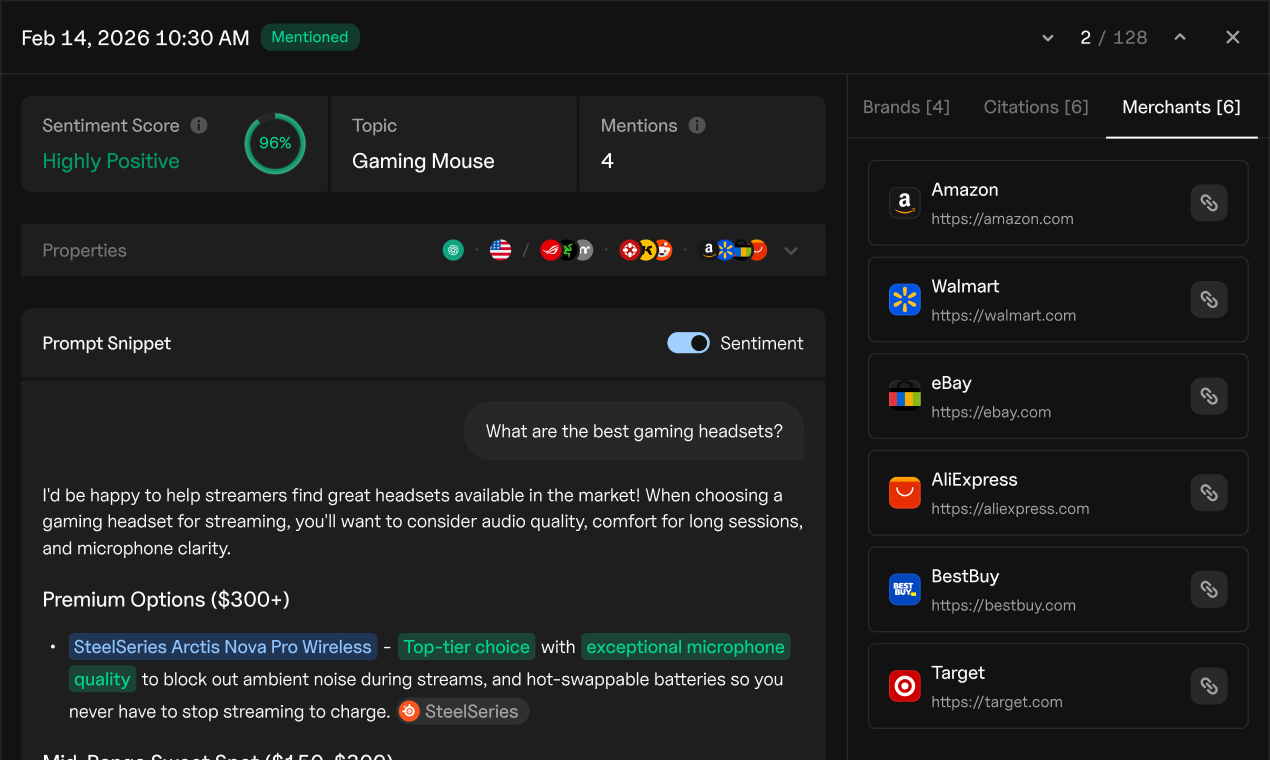Image resolution: width=1270 pixels, height=760 pixels.
Task: Click the BestBuy logo in Merchants list
Action: point(905,589)
